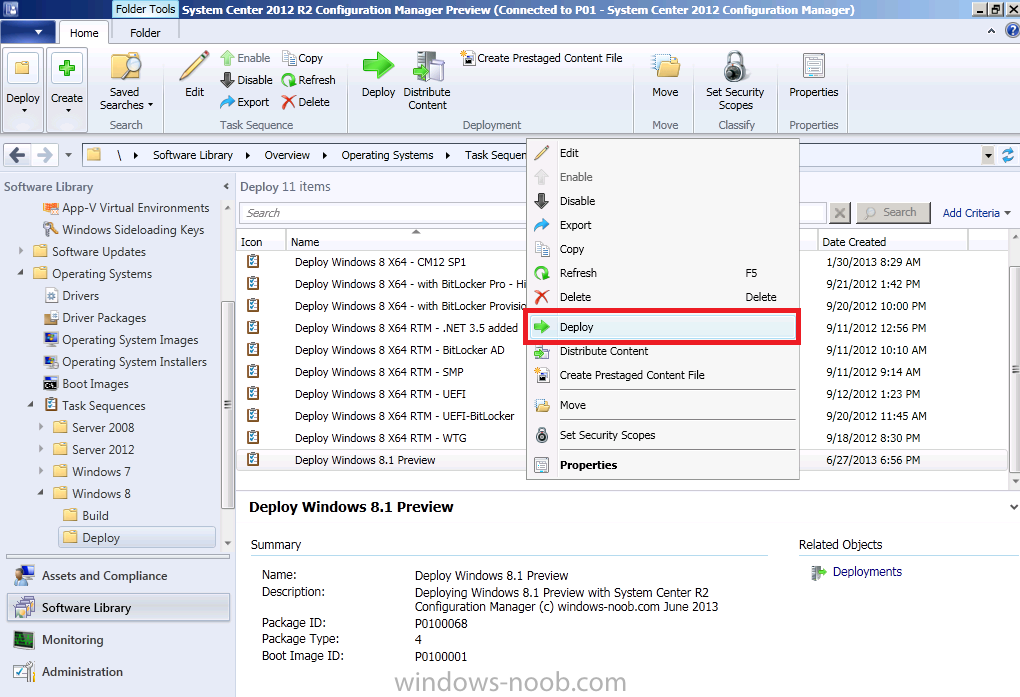Collapse the Task Sequences tree node
The image size is (1020, 697).
[31, 405]
